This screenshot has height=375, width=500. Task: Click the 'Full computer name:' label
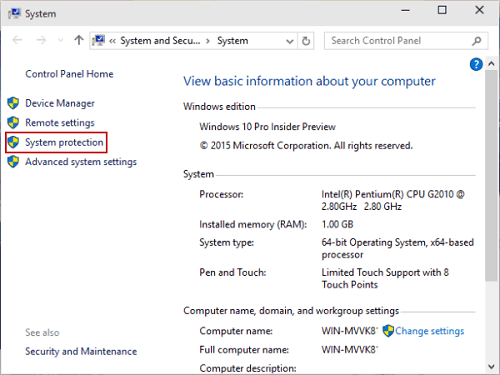pyautogui.click(x=244, y=350)
